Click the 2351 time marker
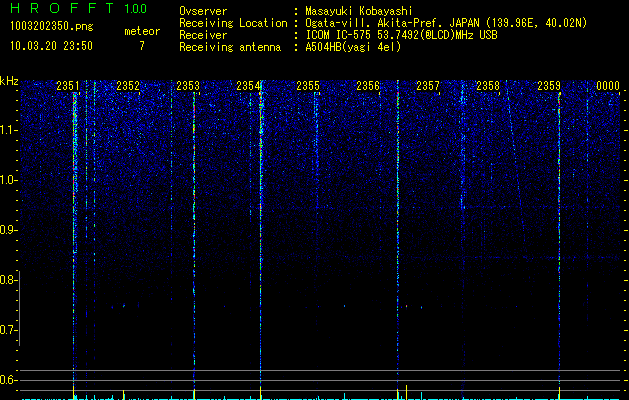Screen dimensions: 629x400 [68, 86]
